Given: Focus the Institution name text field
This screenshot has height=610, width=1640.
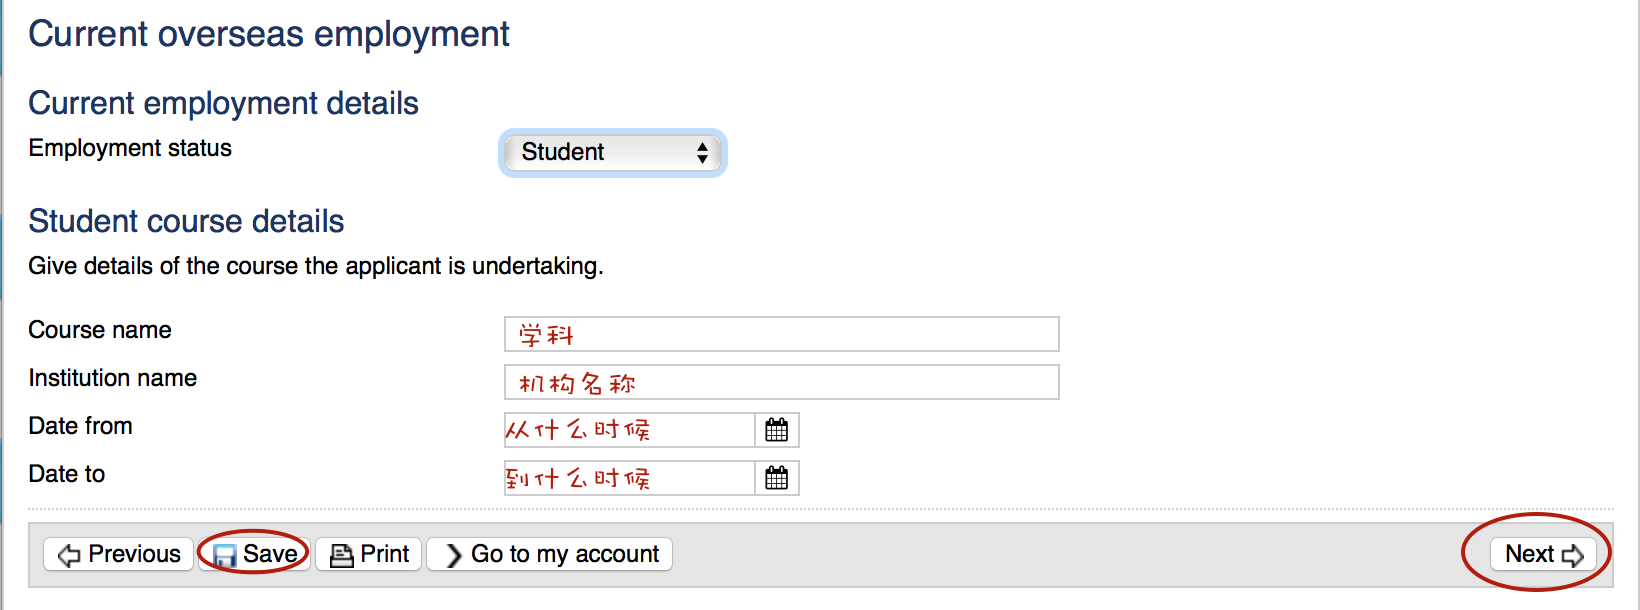Looking at the screenshot, I should [x=781, y=382].
